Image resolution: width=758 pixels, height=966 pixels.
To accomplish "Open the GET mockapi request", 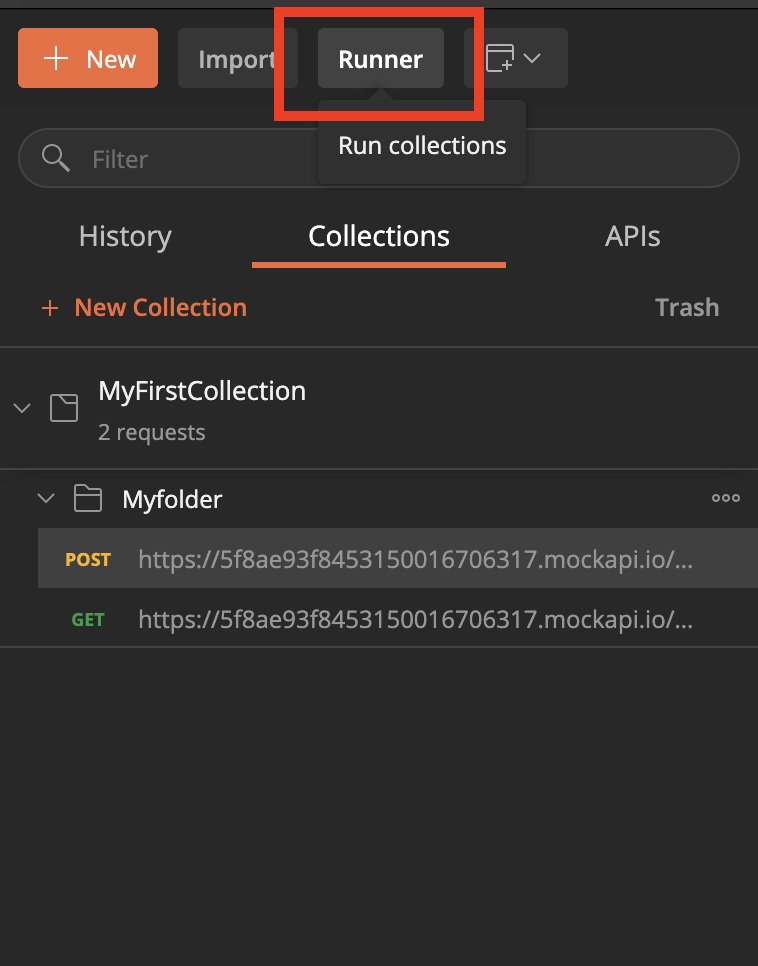I will click(x=414, y=620).
